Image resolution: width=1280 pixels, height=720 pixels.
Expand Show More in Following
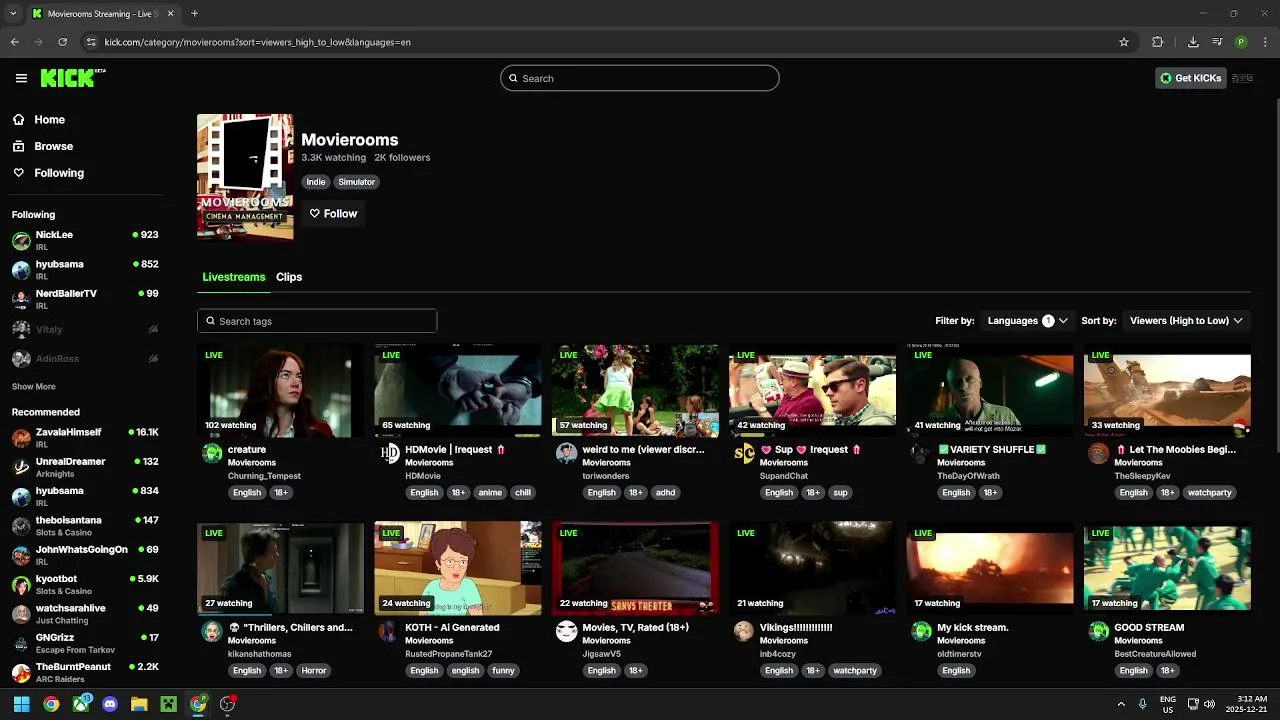[x=34, y=387]
